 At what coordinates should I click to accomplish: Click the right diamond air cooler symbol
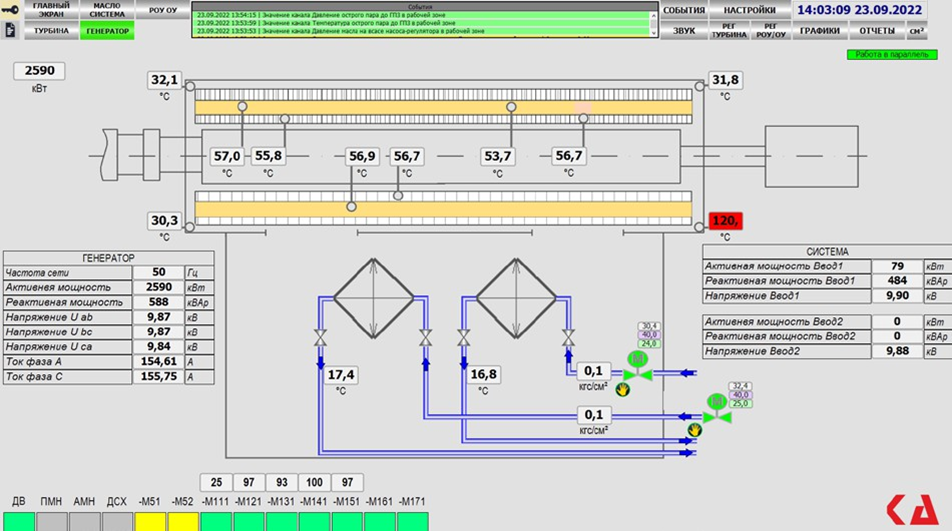(x=516, y=299)
